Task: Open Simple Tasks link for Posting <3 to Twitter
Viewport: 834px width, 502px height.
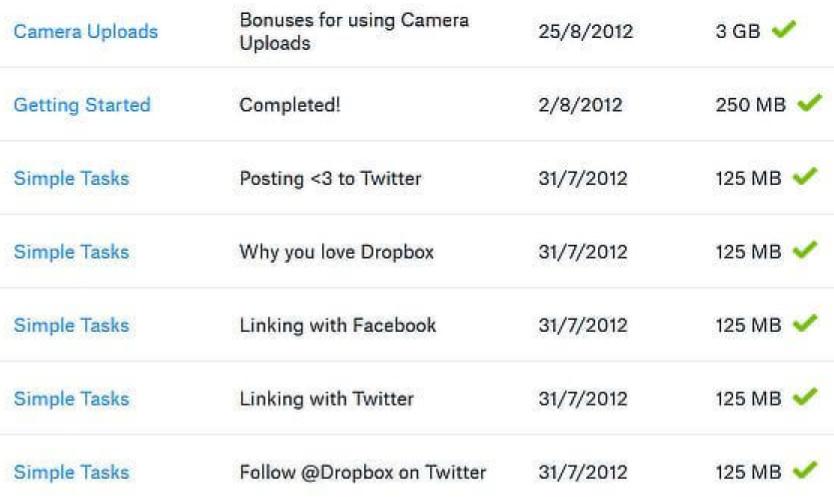Action: click(71, 178)
